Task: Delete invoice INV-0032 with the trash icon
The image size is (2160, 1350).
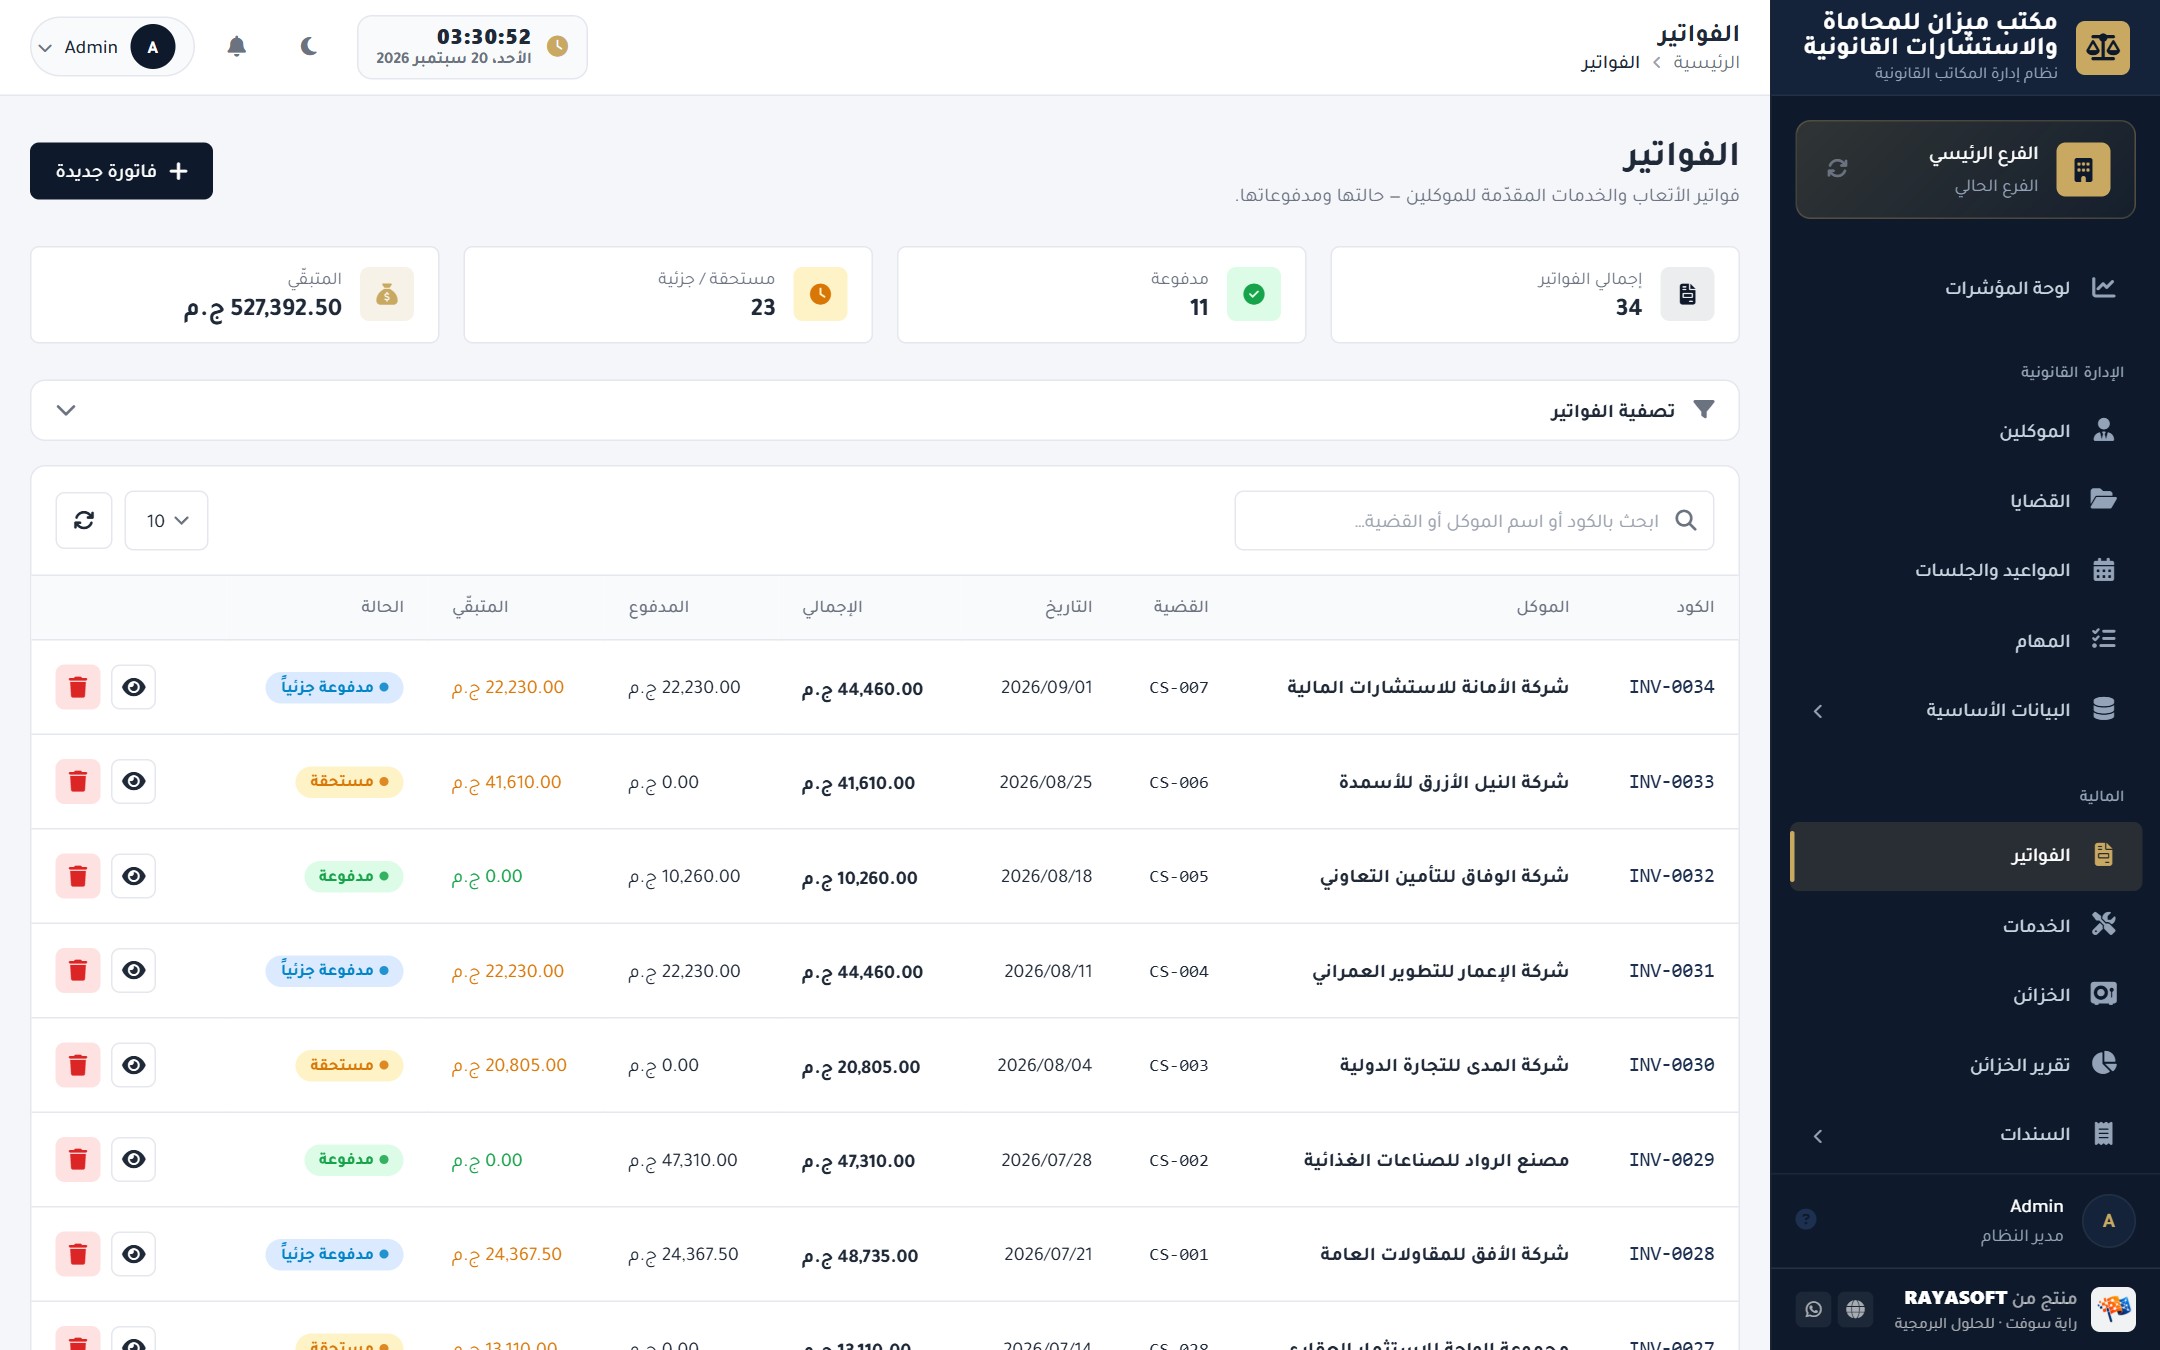Action: tap(78, 876)
